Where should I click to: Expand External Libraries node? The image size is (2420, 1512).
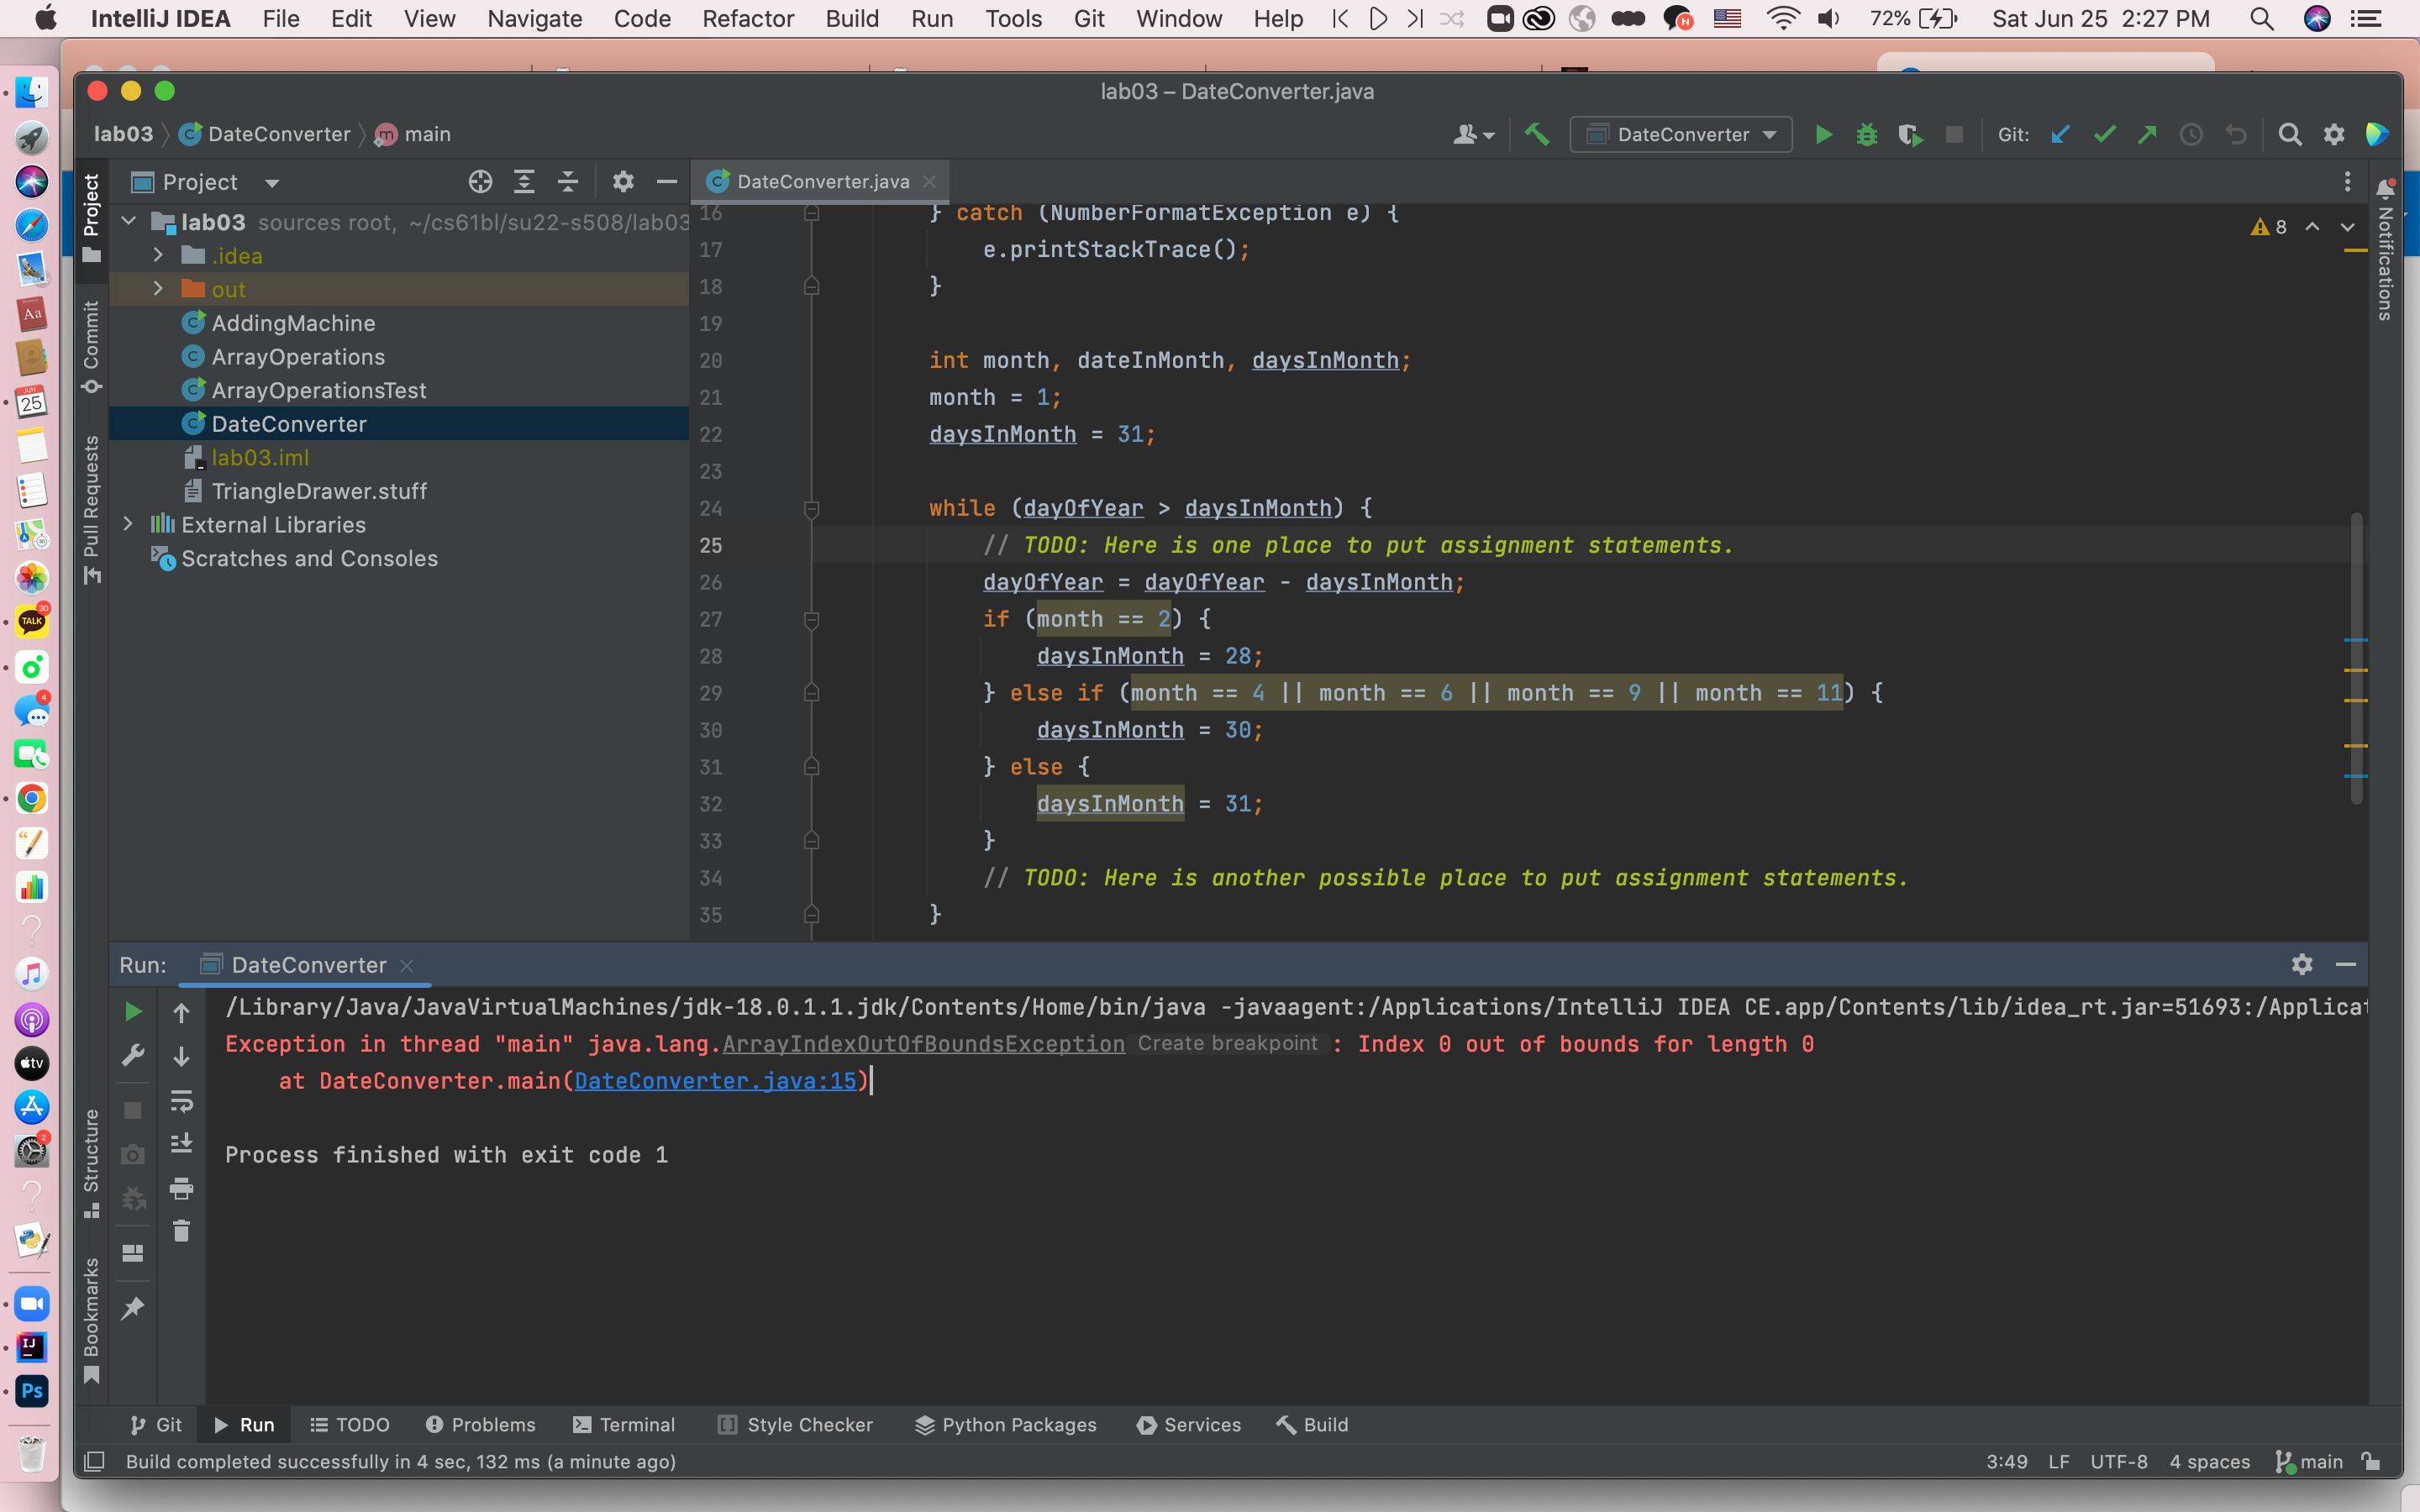(x=128, y=524)
